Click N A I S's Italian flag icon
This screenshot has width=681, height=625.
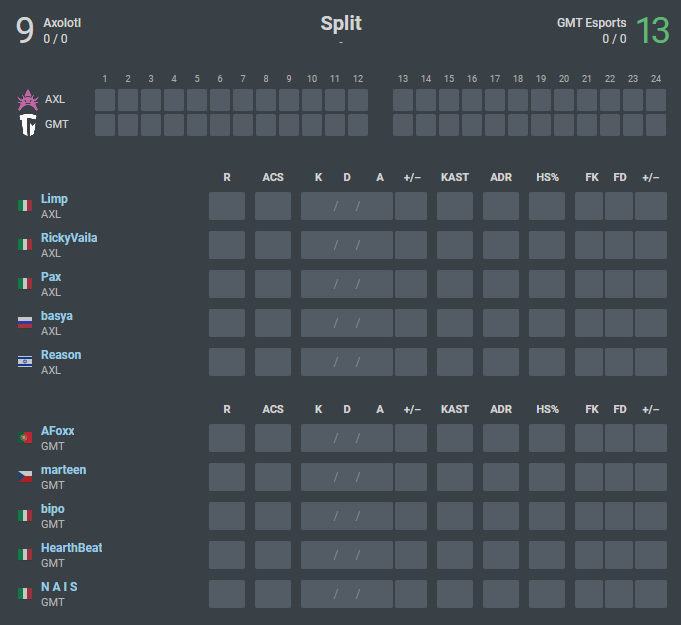pos(25,593)
